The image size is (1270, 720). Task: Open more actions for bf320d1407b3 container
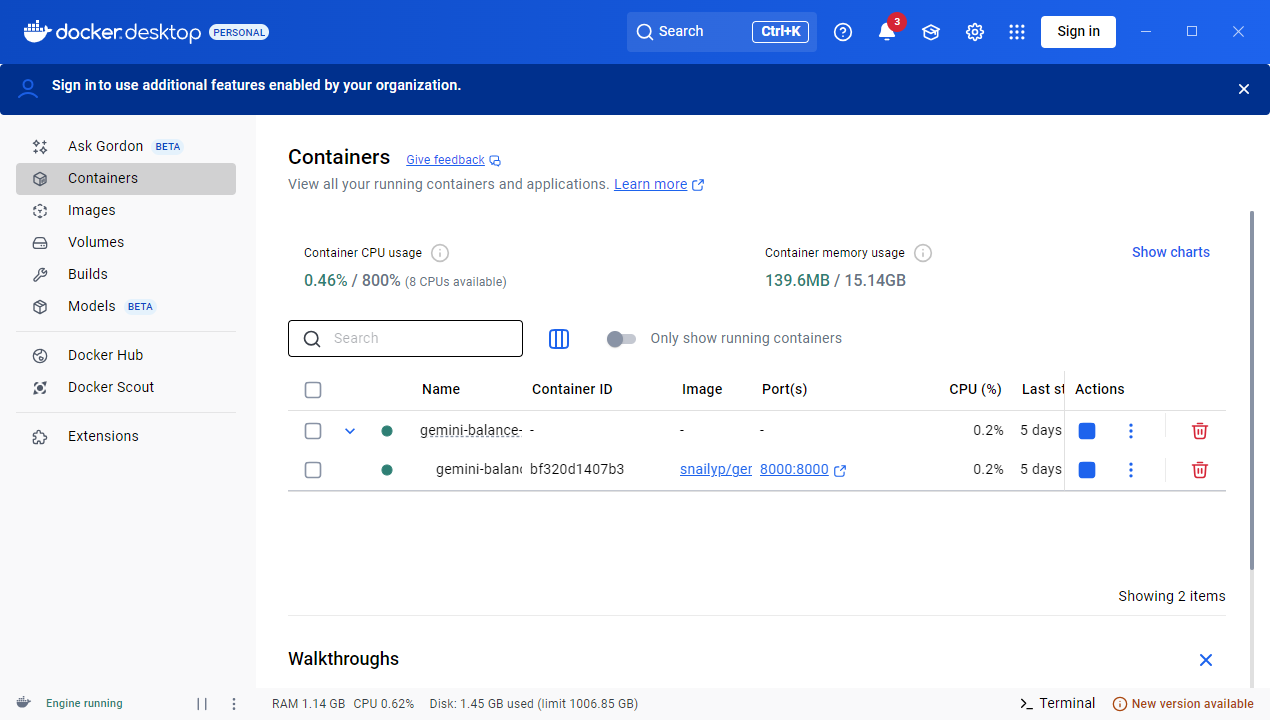click(1131, 470)
